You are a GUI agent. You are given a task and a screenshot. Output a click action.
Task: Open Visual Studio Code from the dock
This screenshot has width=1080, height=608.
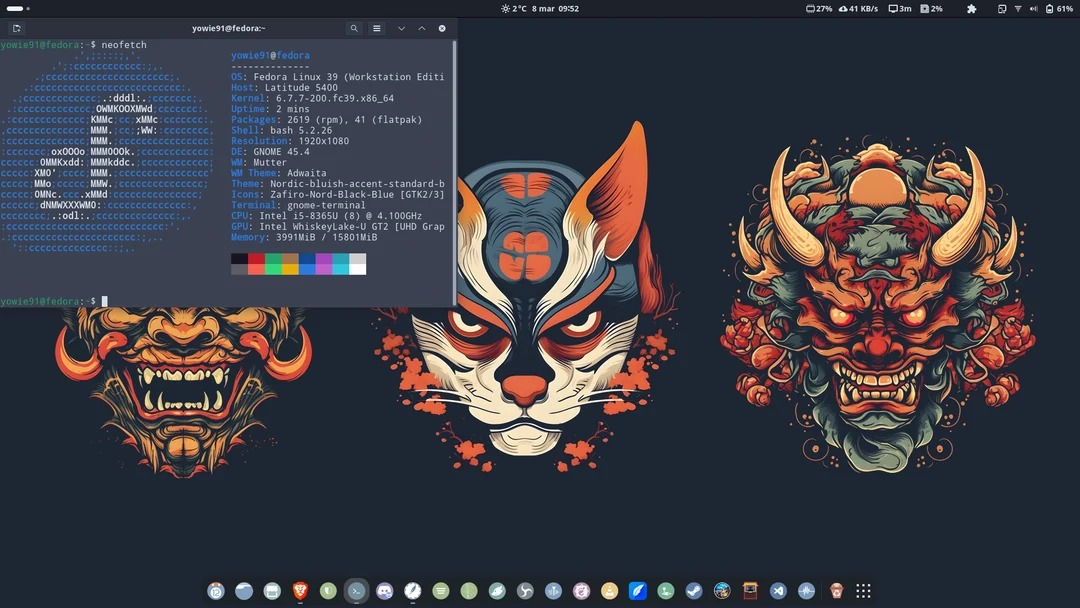pos(778,591)
